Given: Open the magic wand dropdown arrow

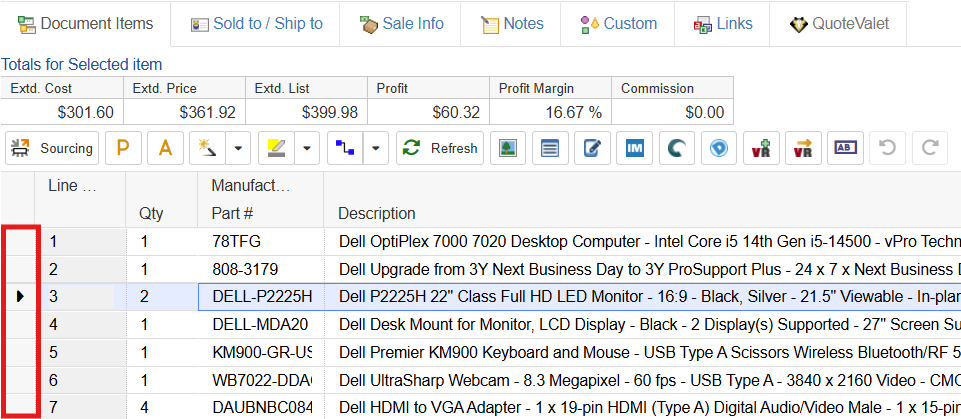Looking at the screenshot, I should (x=238, y=149).
